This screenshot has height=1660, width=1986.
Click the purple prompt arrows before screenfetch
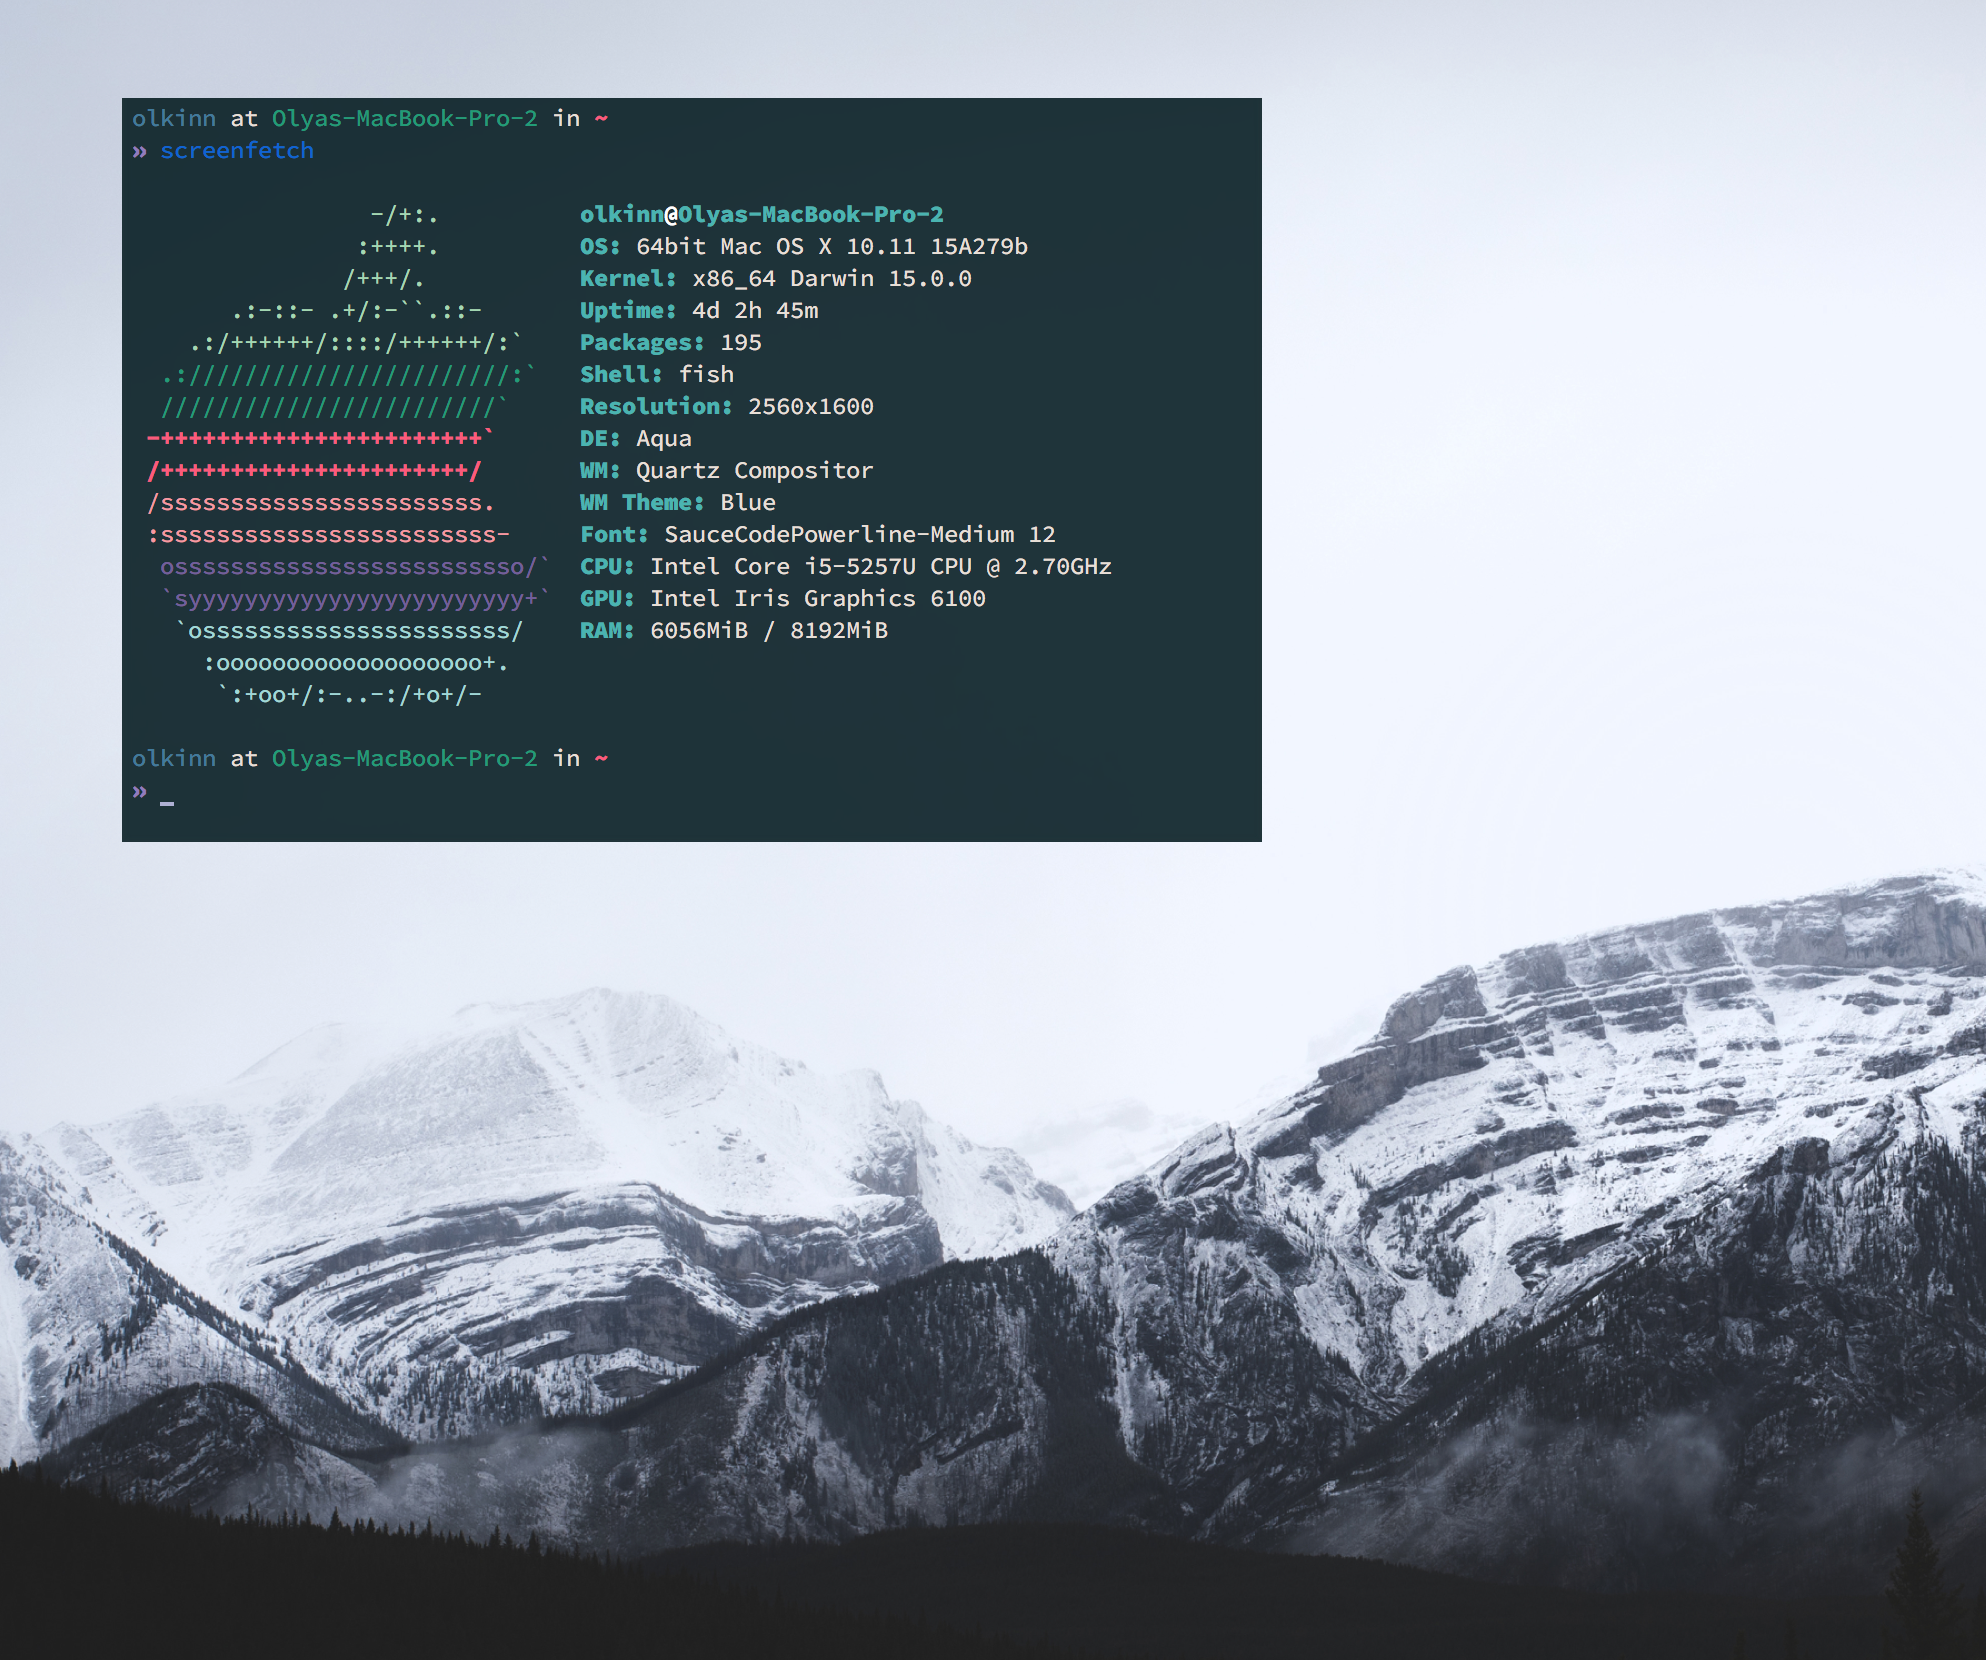[x=140, y=151]
